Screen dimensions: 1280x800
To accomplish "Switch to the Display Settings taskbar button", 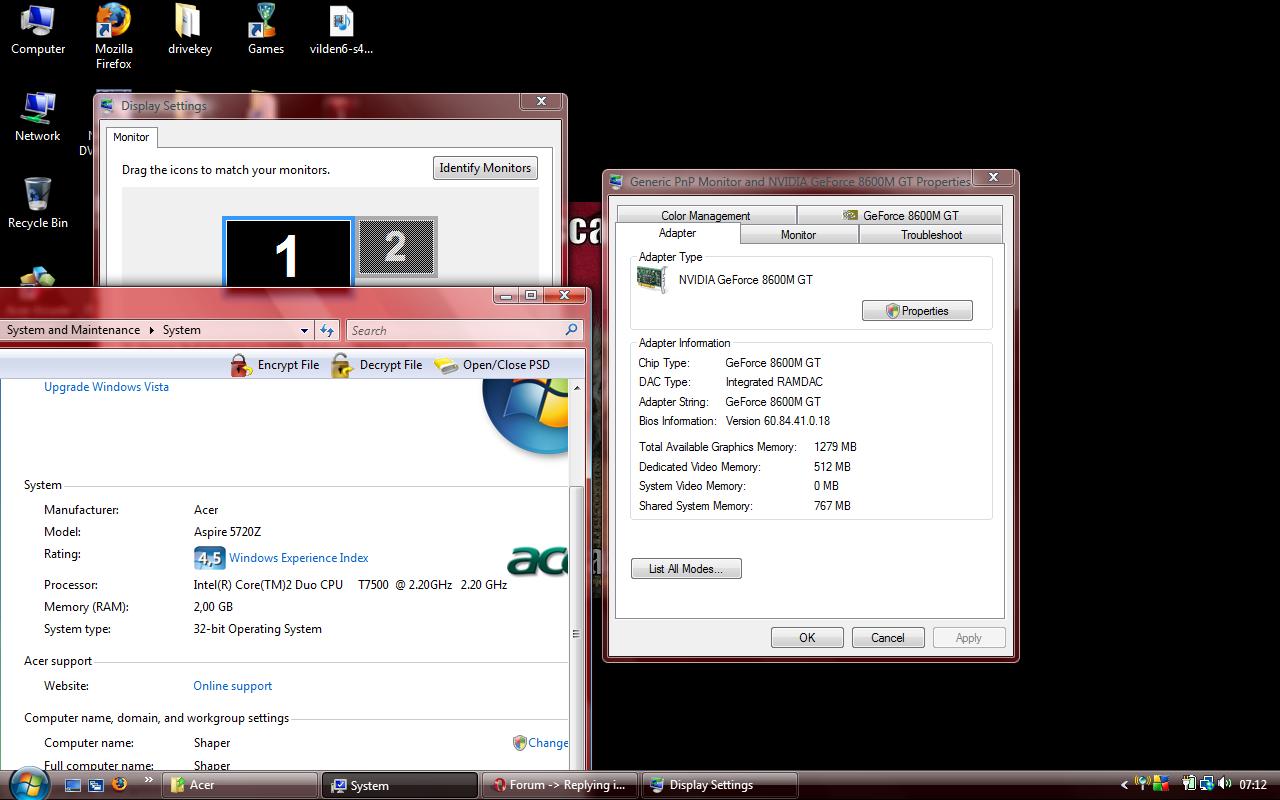I will pyautogui.click(x=720, y=785).
